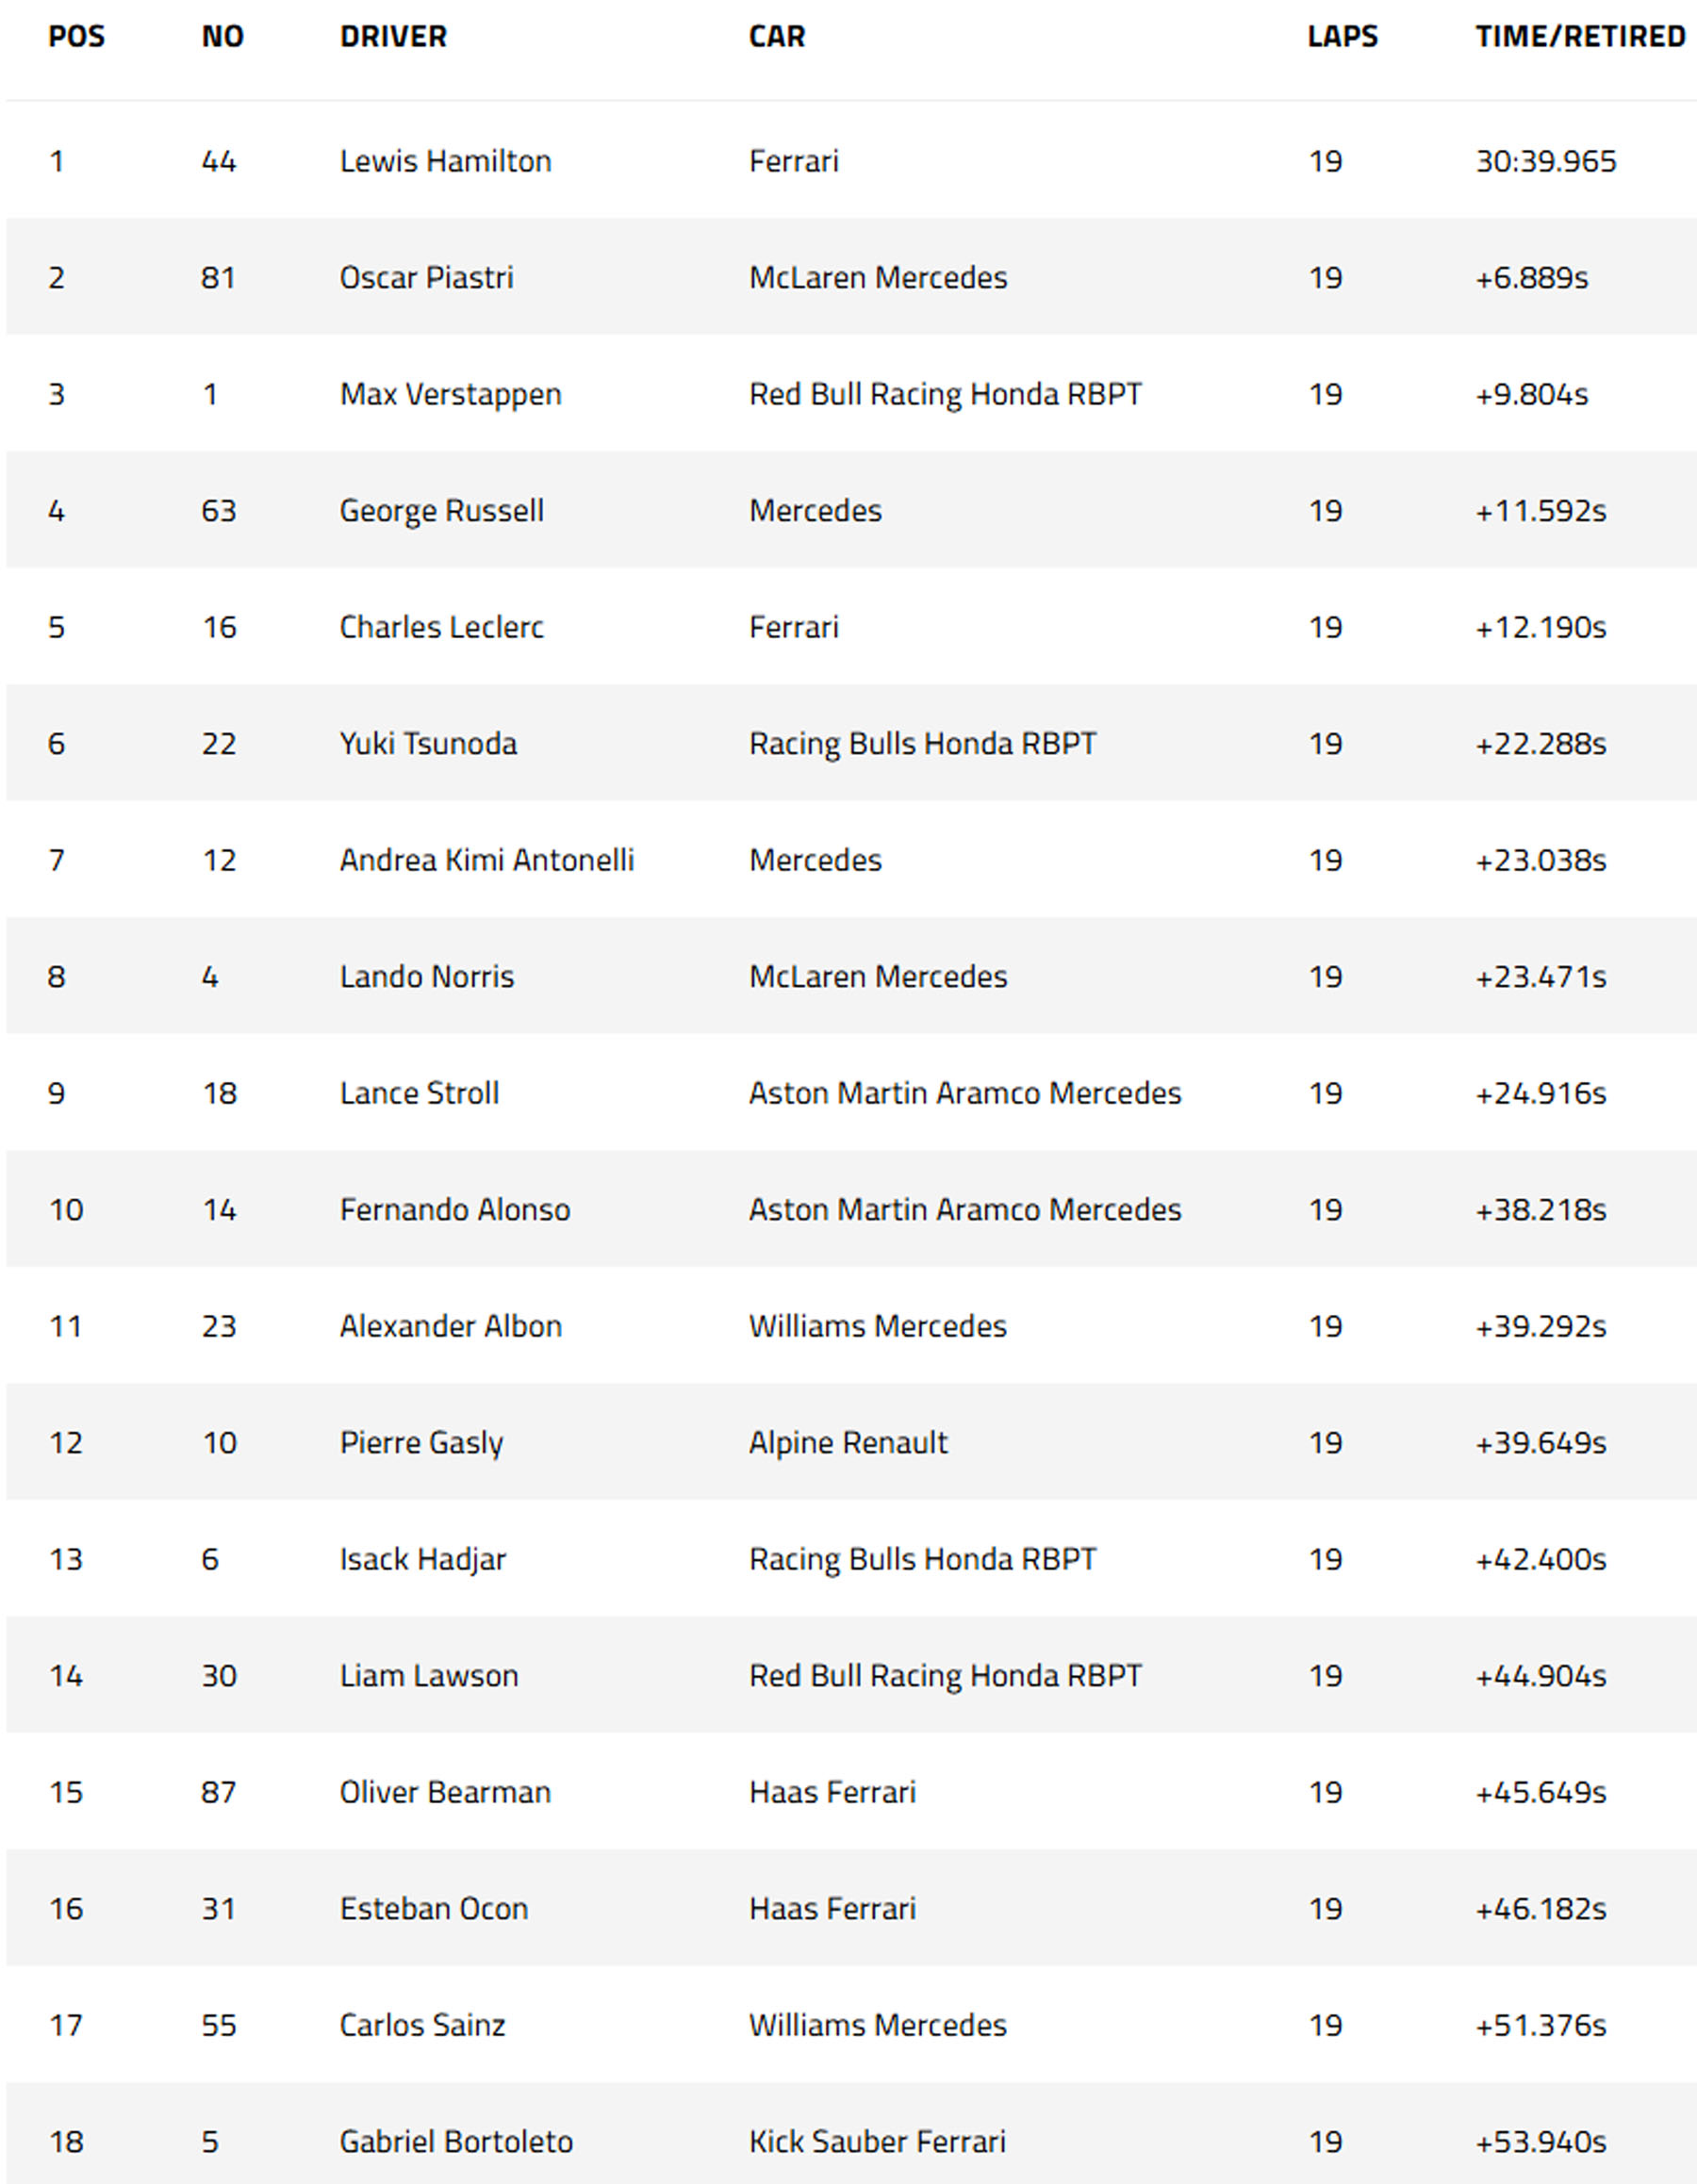Click George Russell in the results
The height and width of the screenshot is (2184, 1697).
442,511
